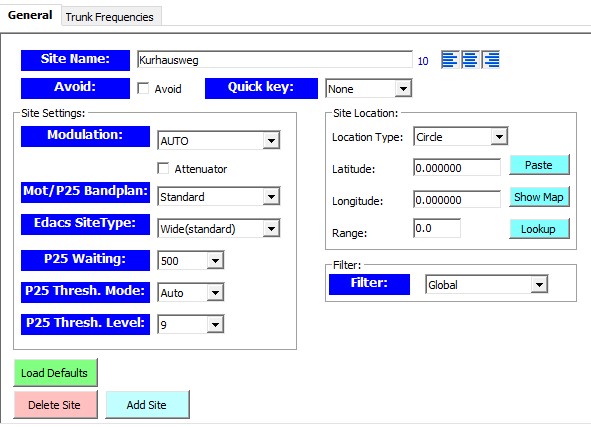Click the blue Quick key label
This screenshot has height=427, width=591.
pos(261,89)
